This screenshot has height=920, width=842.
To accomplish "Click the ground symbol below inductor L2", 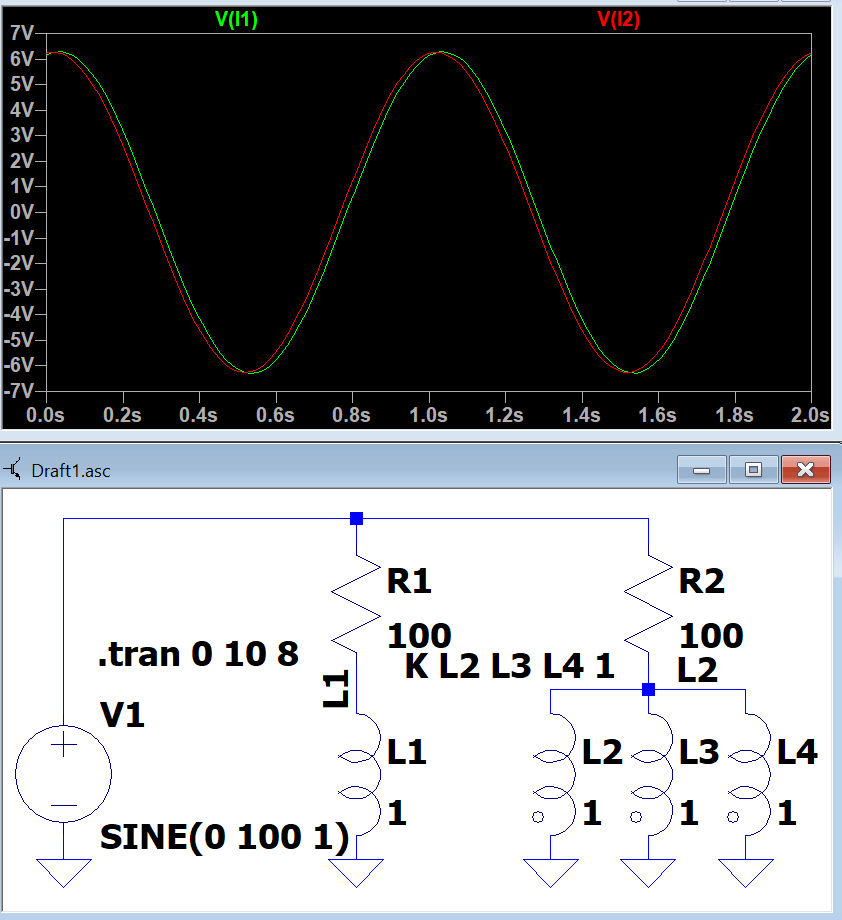I will pyautogui.click(x=550, y=872).
